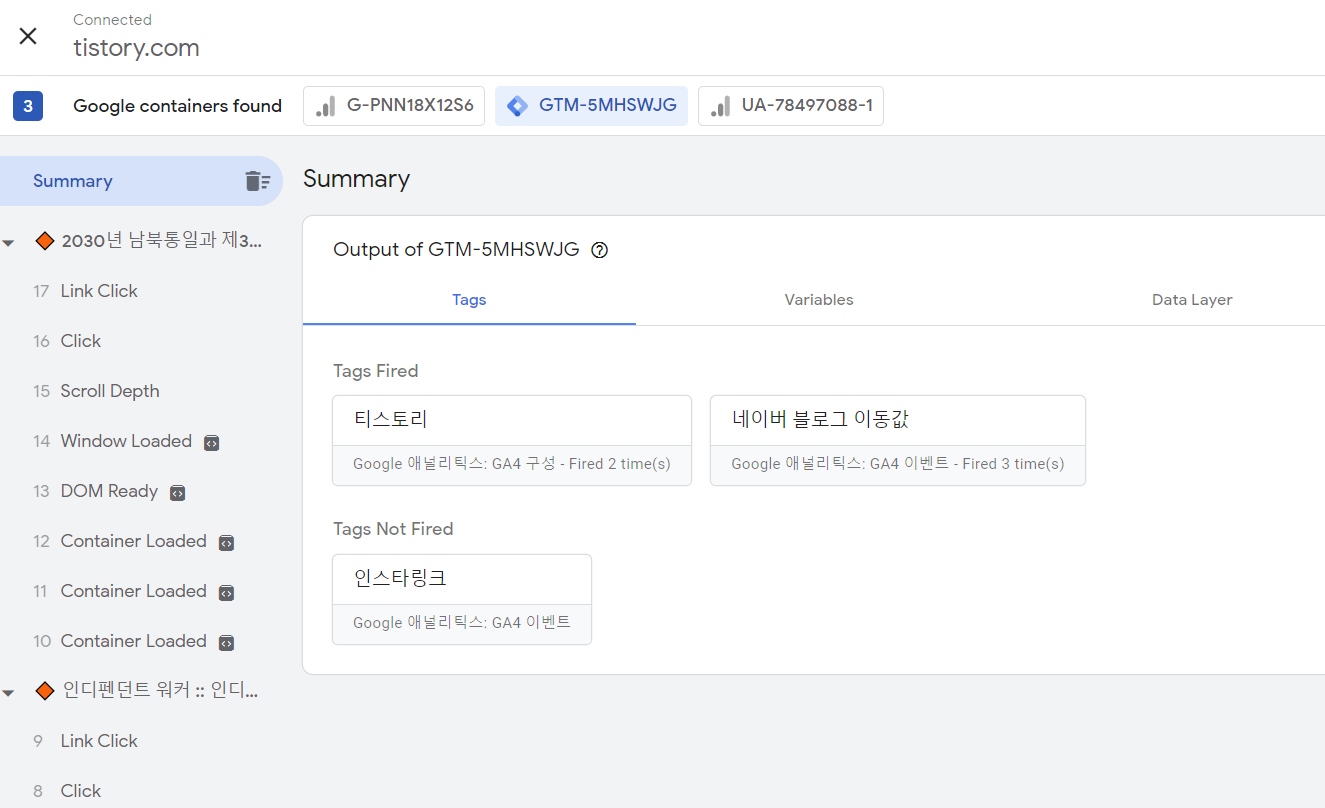Image resolution: width=1325 pixels, height=808 pixels.
Task: Select the G-PNN18X12S6 container
Action: (394, 106)
